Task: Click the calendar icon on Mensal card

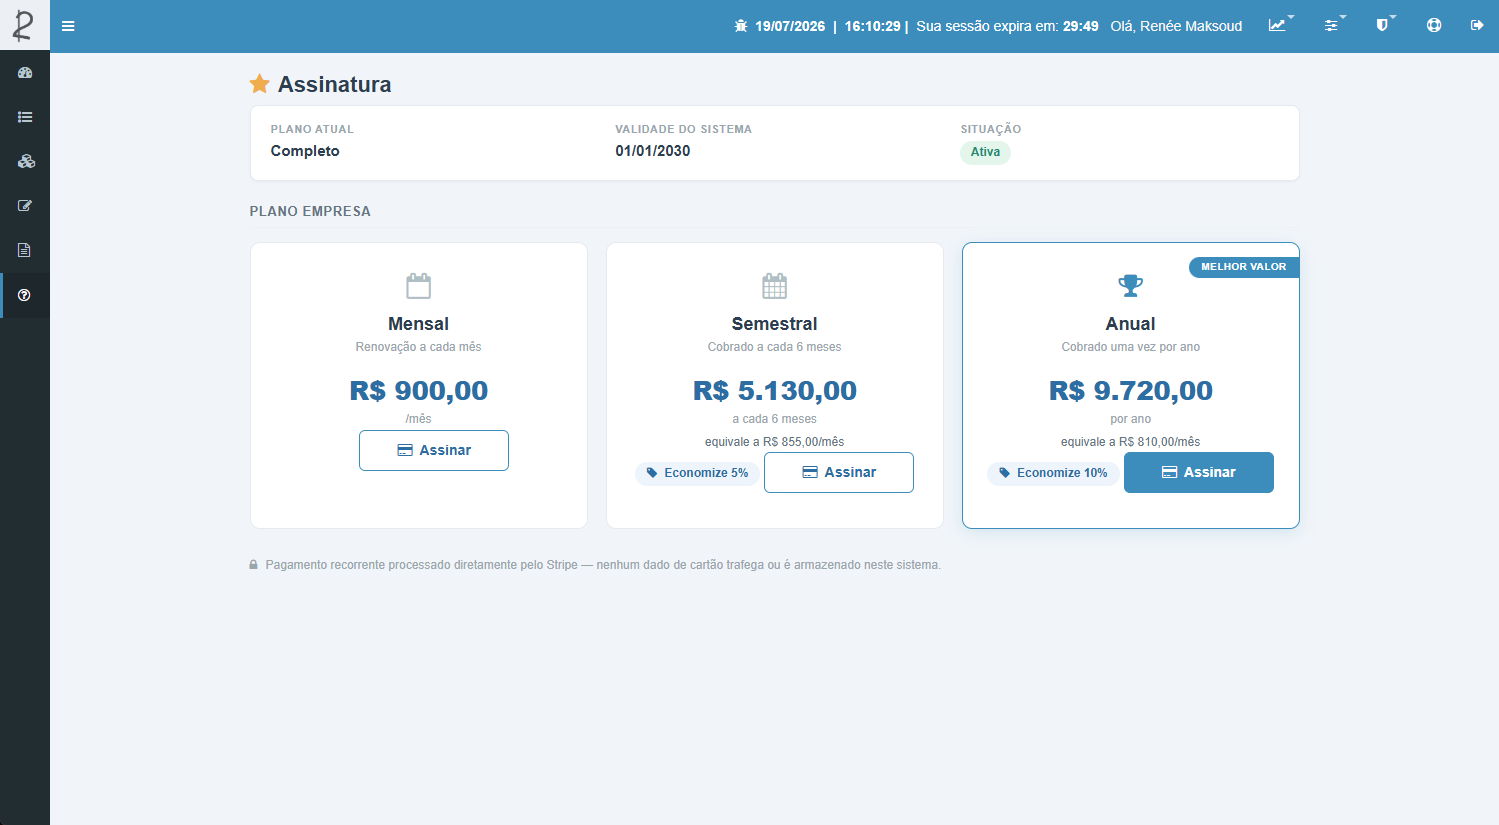Action: (x=419, y=286)
